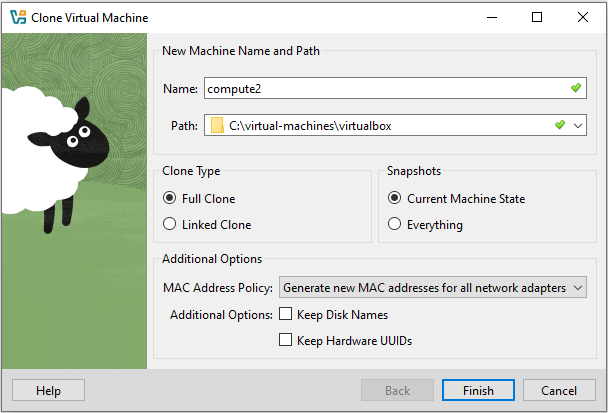This screenshot has height=413, width=608.
Task: Close the Clone Virtual Machine dialog
Action: click(x=583, y=17)
